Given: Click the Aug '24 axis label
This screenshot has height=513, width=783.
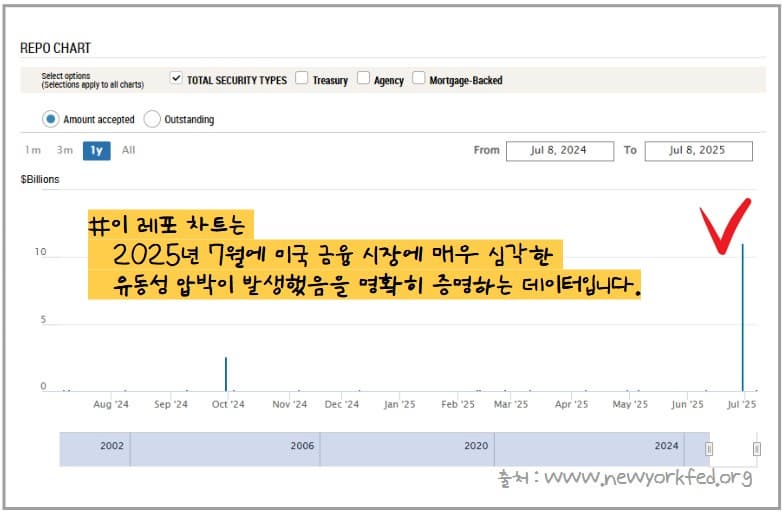Looking at the screenshot, I should [x=111, y=404].
